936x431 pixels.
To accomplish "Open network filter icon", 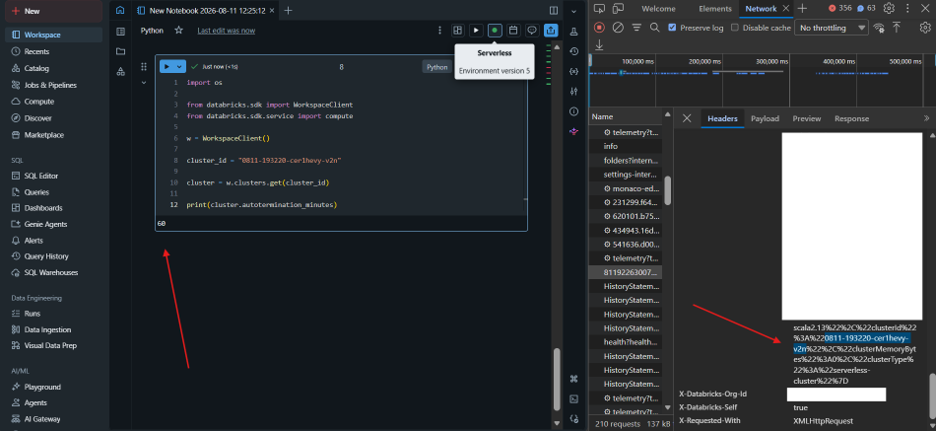I will click(637, 27).
